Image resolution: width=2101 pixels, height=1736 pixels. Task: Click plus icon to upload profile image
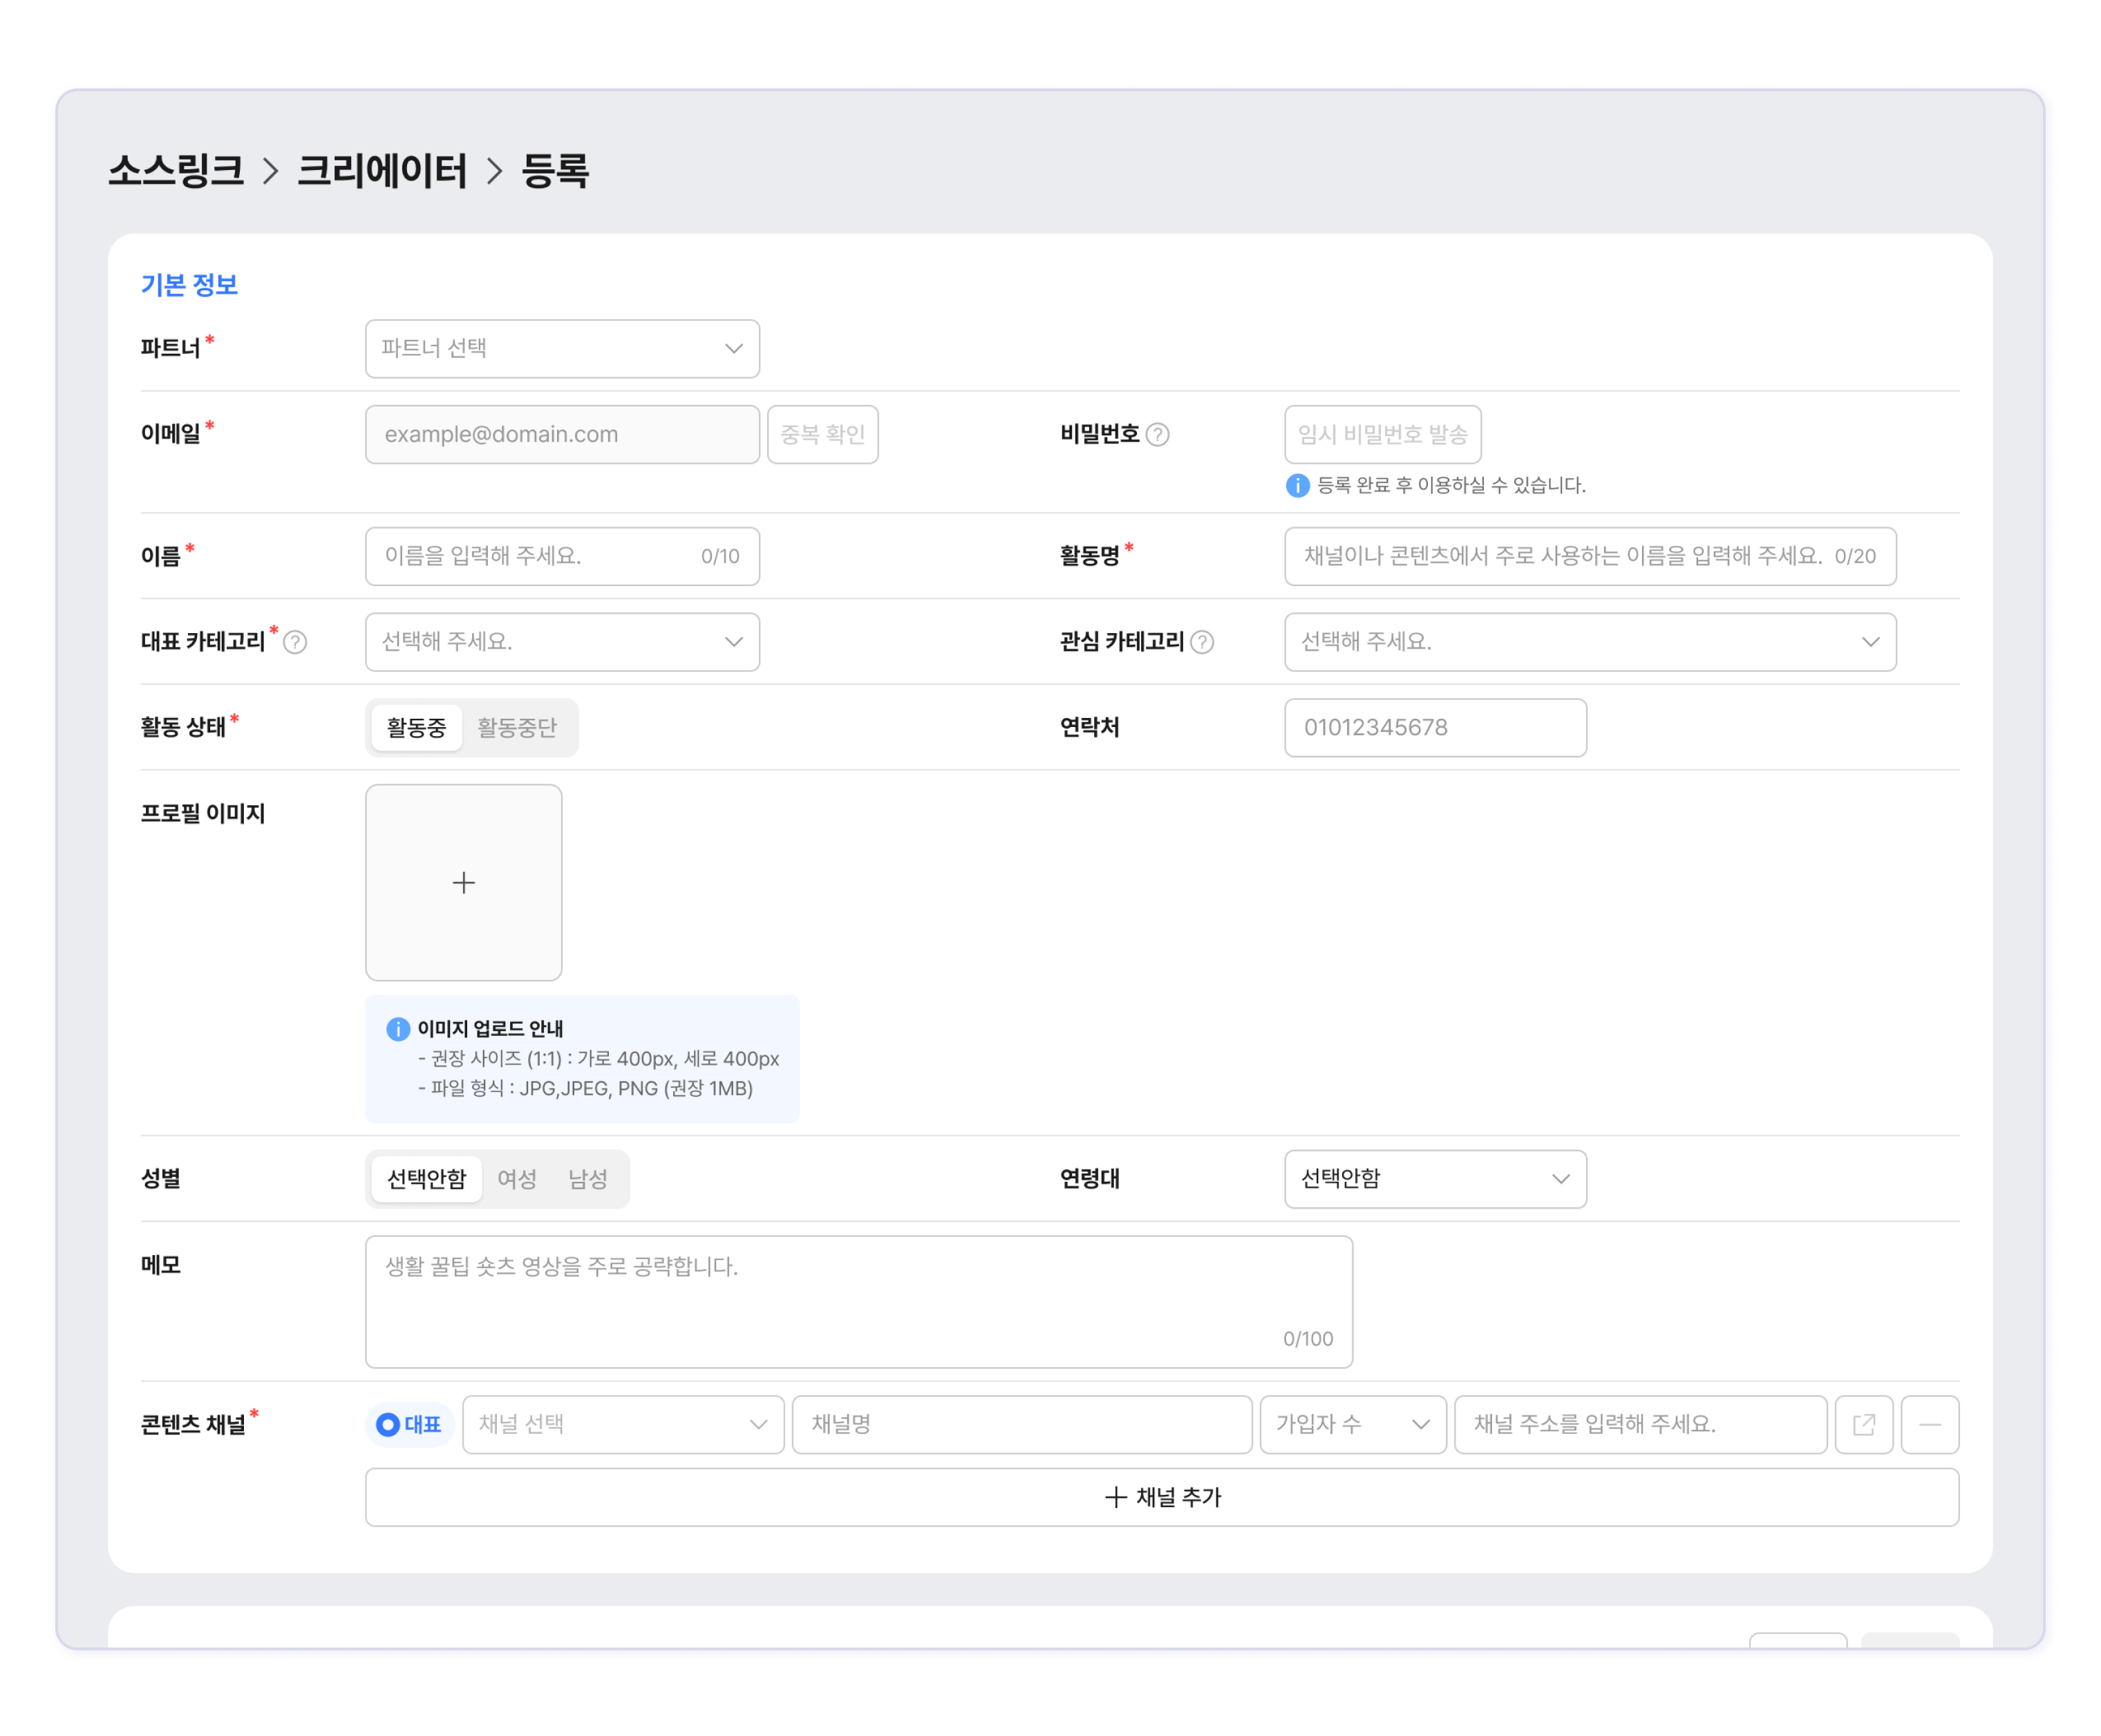click(x=463, y=882)
